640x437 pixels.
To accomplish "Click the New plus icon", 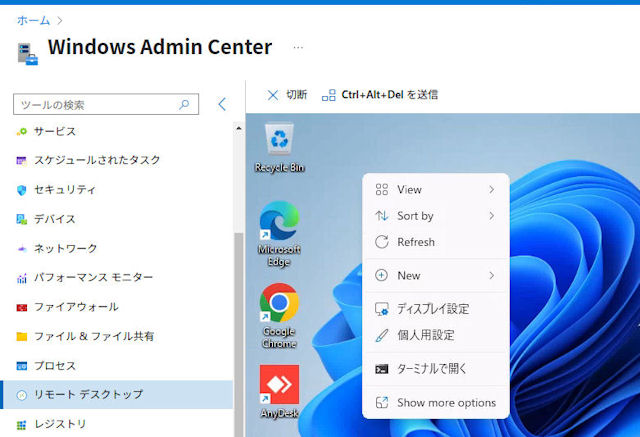I will [x=381, y=275].
